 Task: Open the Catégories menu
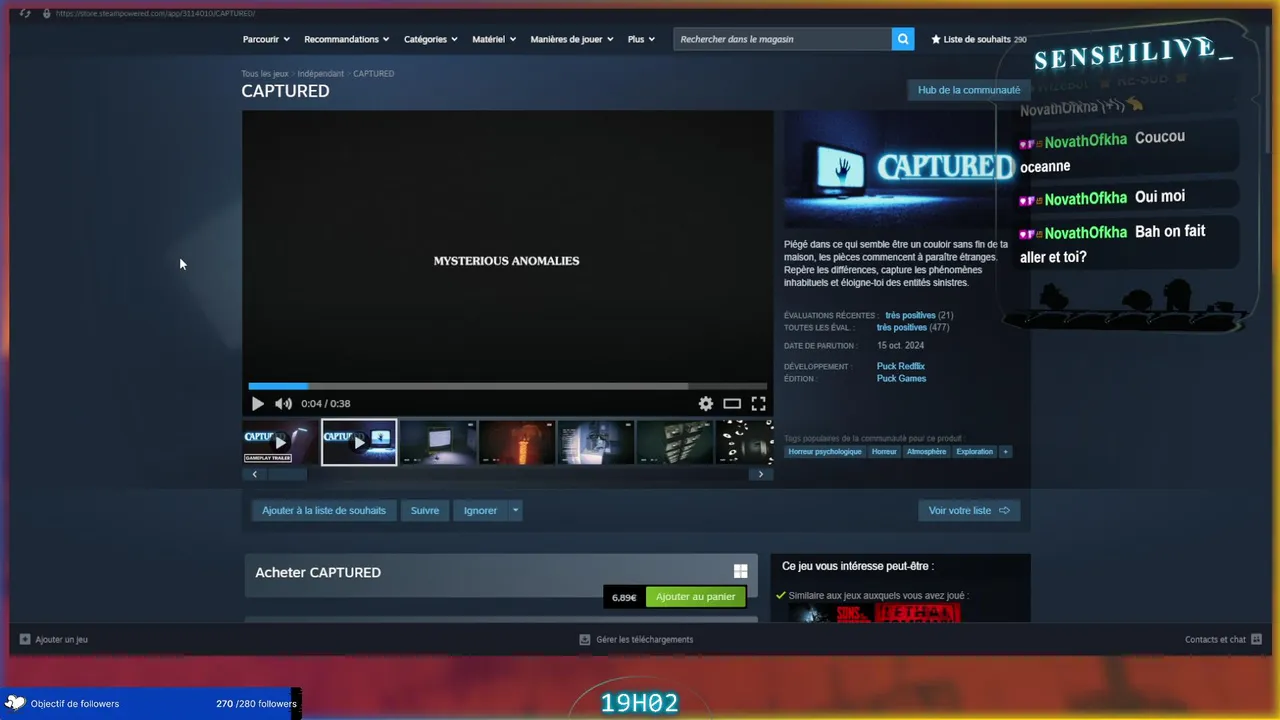point(431,39)
